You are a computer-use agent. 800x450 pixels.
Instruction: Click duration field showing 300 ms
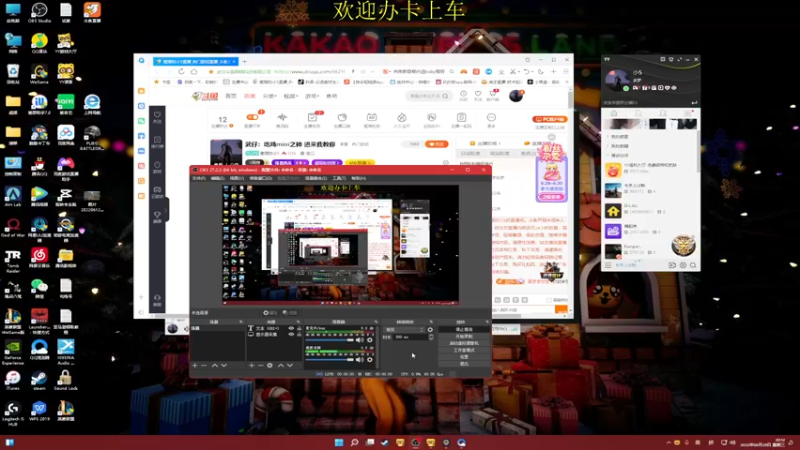(x=411, y=337)
